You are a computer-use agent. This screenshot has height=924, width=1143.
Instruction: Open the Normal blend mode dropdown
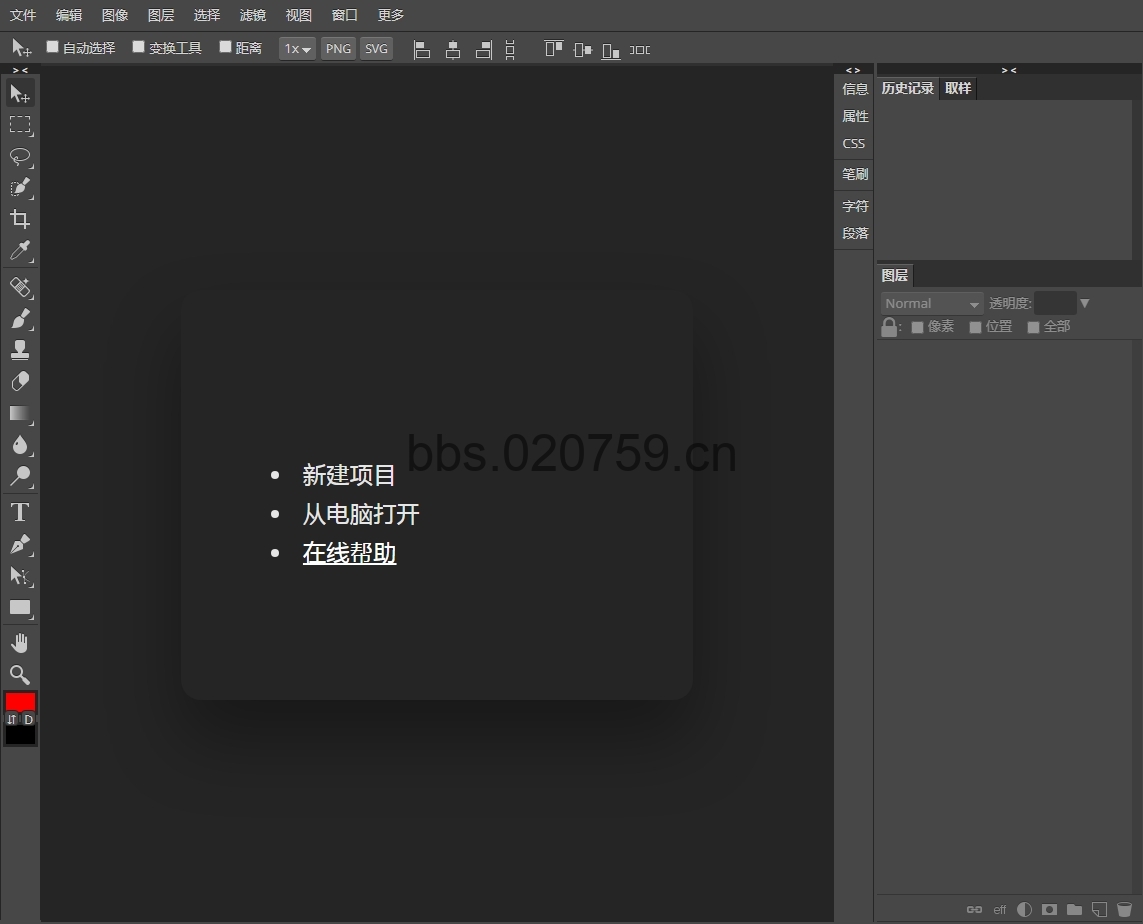point(932,304)
